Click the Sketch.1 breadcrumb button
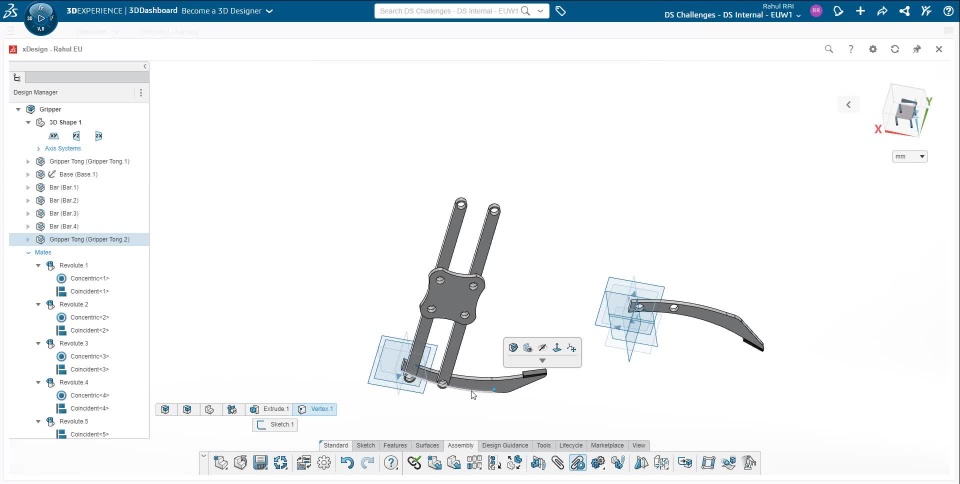Image resolution: width=960 pixels, height=484 pixels. (275, 425)
